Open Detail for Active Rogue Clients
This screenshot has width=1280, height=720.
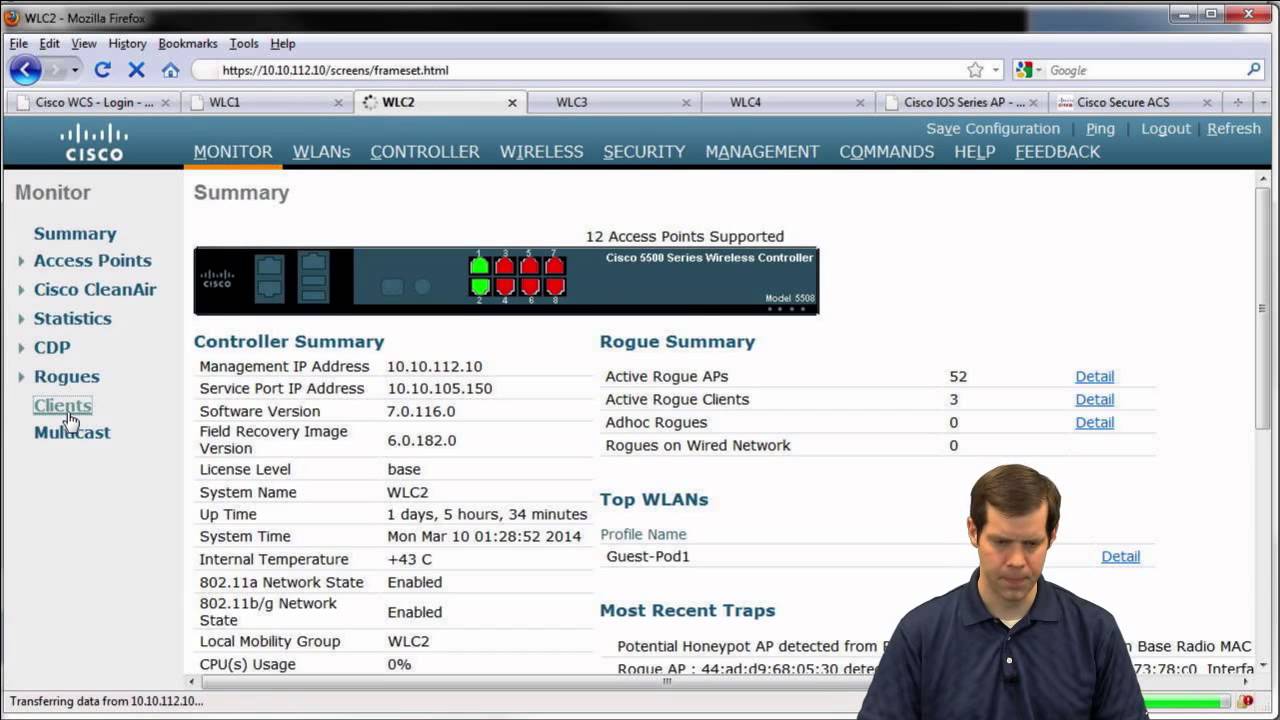[x=1094, y=400]
